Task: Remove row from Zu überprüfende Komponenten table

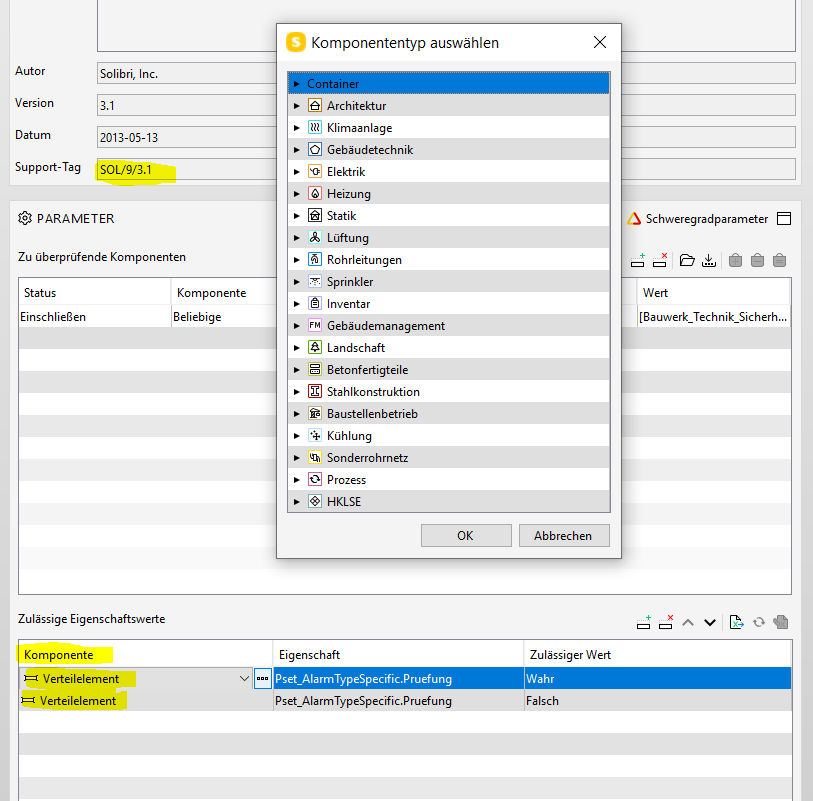Action: coord(660,260)
